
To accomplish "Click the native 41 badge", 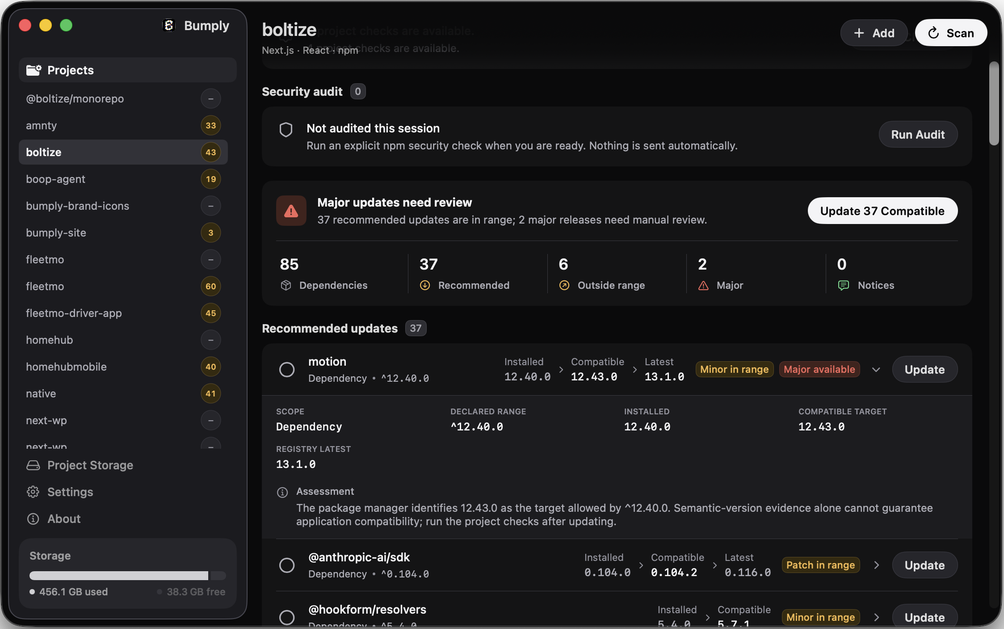I will (211, 393).
